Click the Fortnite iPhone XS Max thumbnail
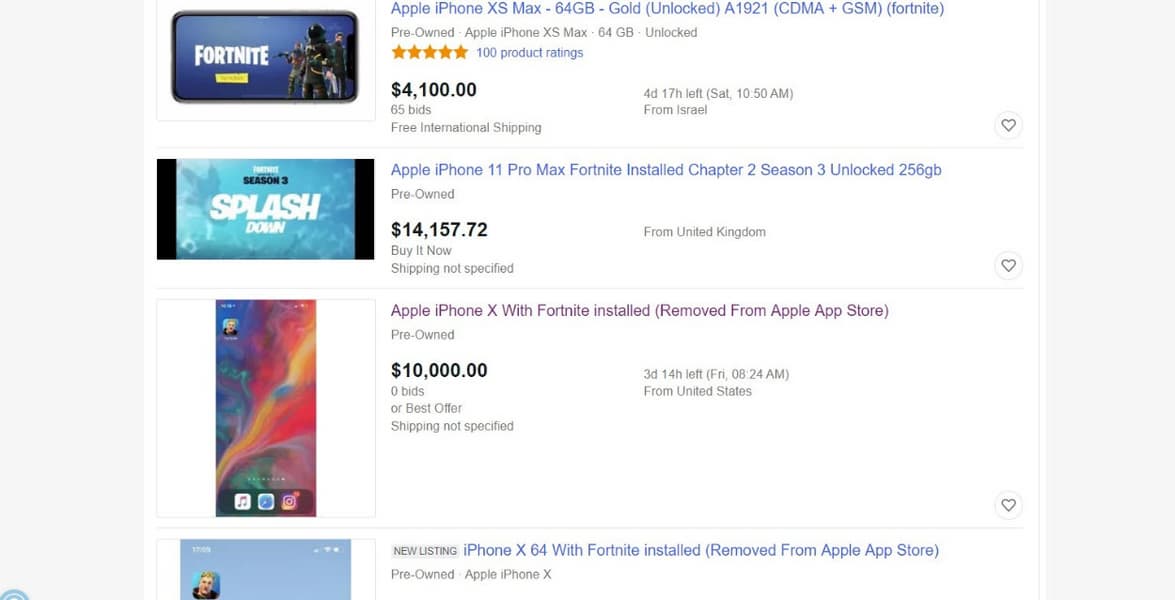The width and height of the screenshot is (1175, 600). (265, 57)
